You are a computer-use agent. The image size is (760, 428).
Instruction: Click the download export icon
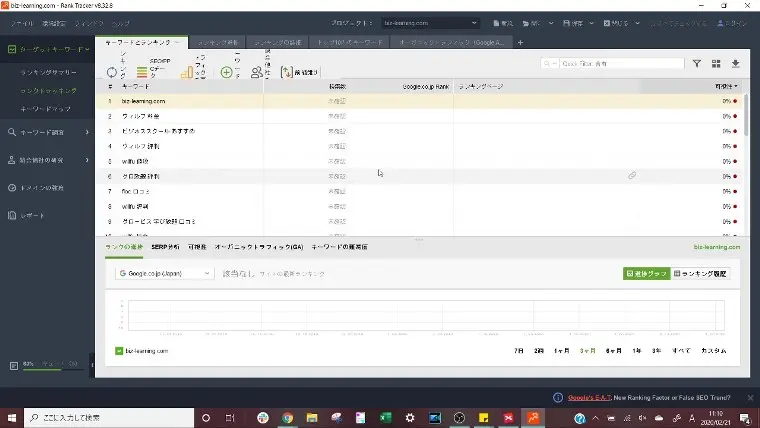pyautogui.click(x=736, y=63)
